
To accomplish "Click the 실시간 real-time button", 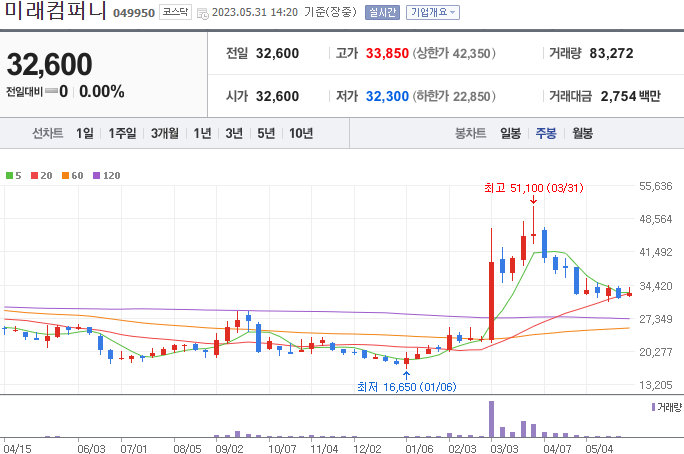I will (x=382, y=12).
